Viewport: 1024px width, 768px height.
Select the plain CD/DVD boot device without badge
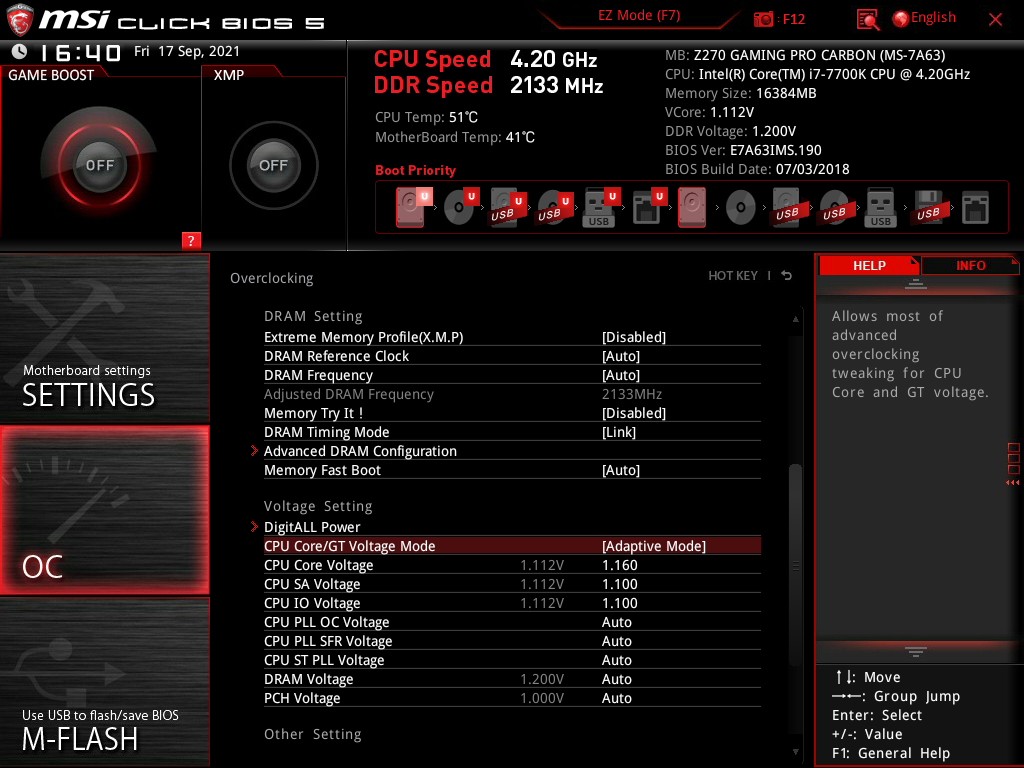click(741, 208)
